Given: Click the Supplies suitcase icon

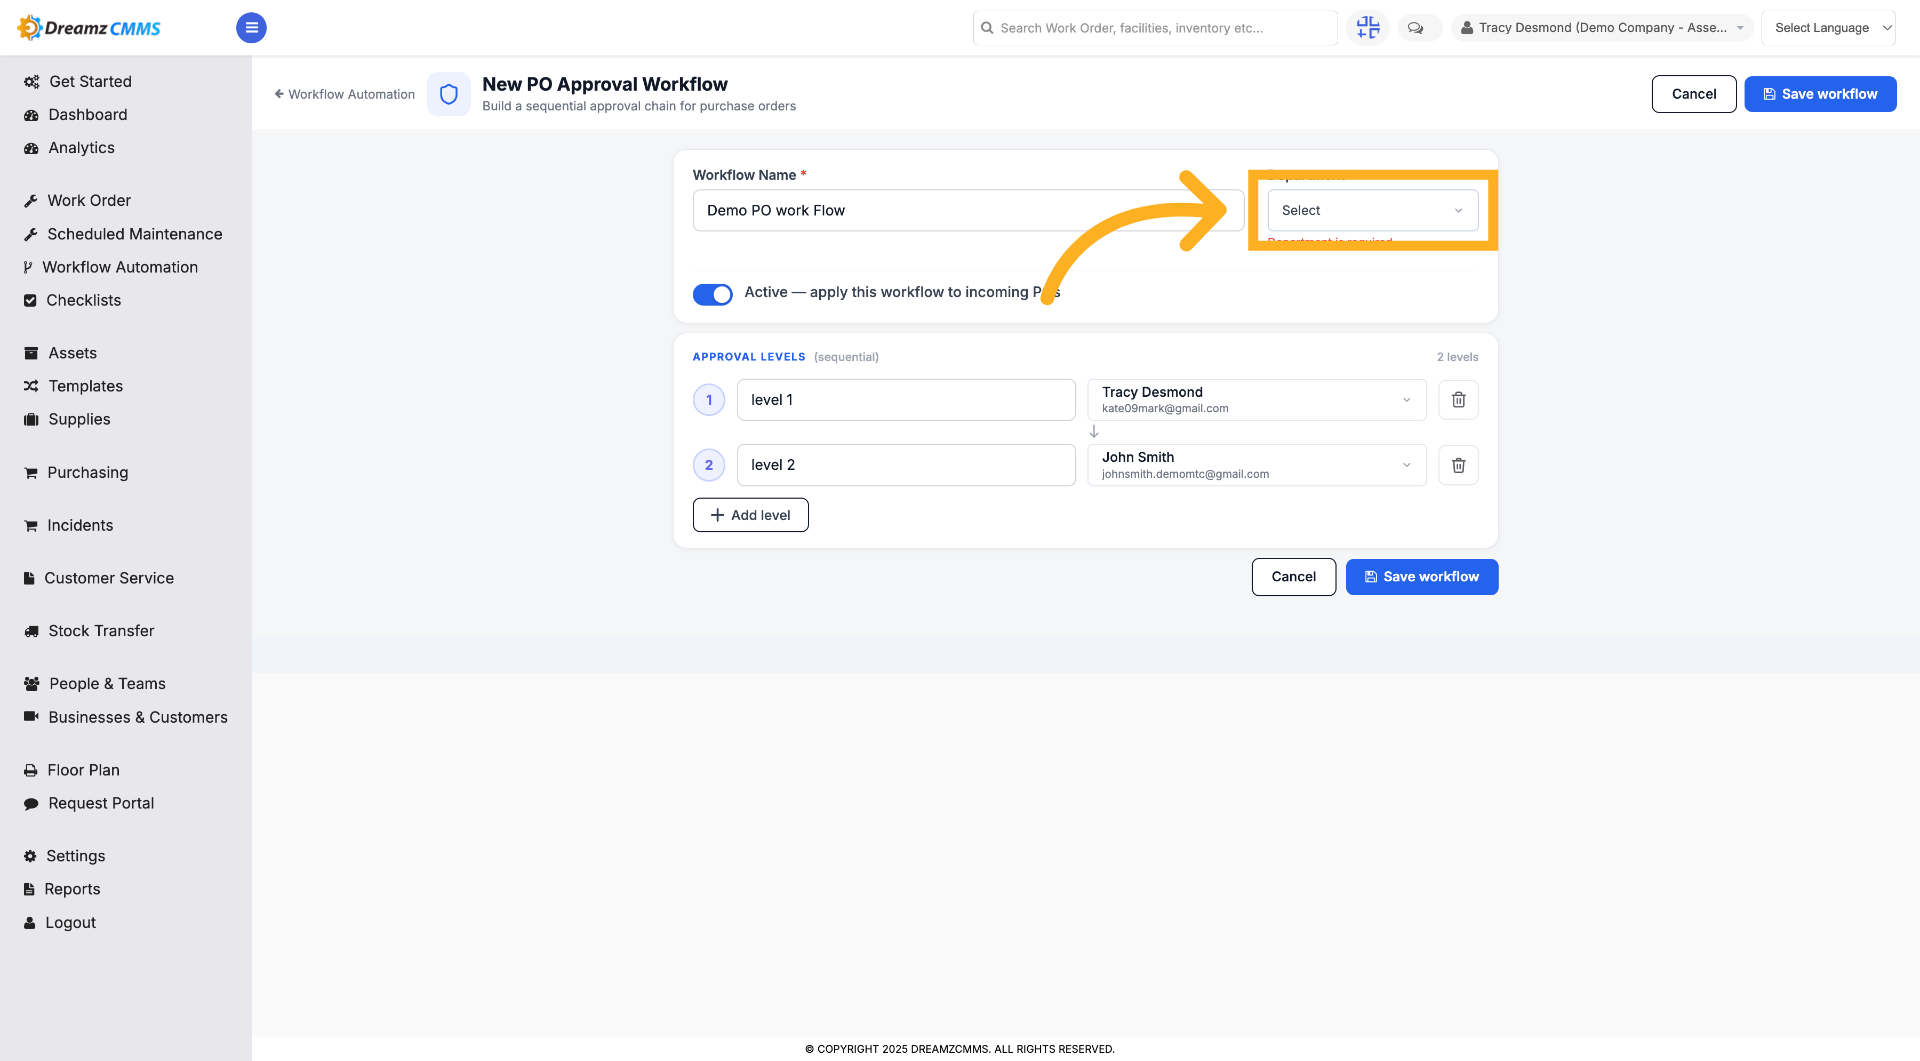Looking at the screenshot, I should (x=31, y=419).
